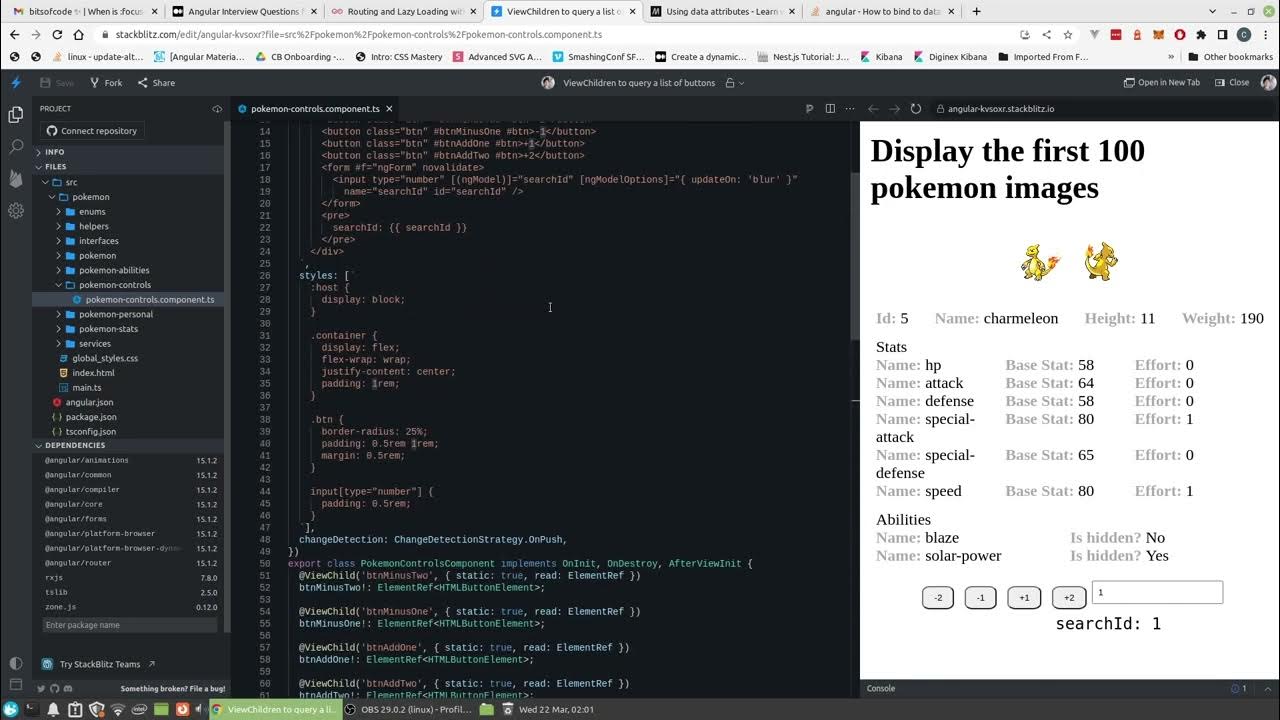Click the -2 button in preview

point(938,598)
